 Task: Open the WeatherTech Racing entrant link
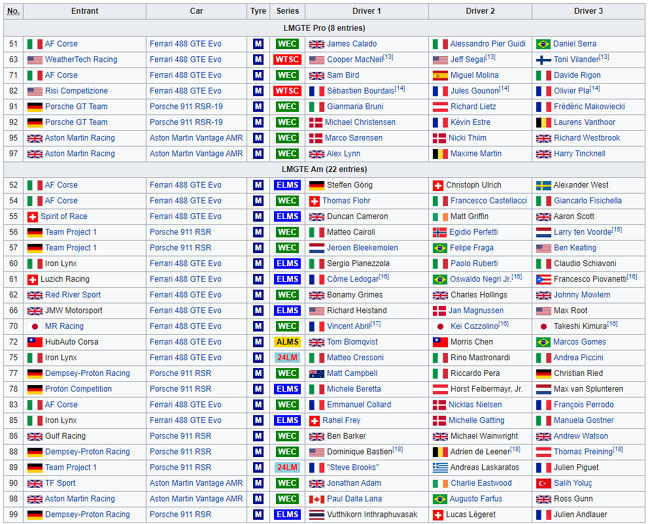click(x=81, y=60)
